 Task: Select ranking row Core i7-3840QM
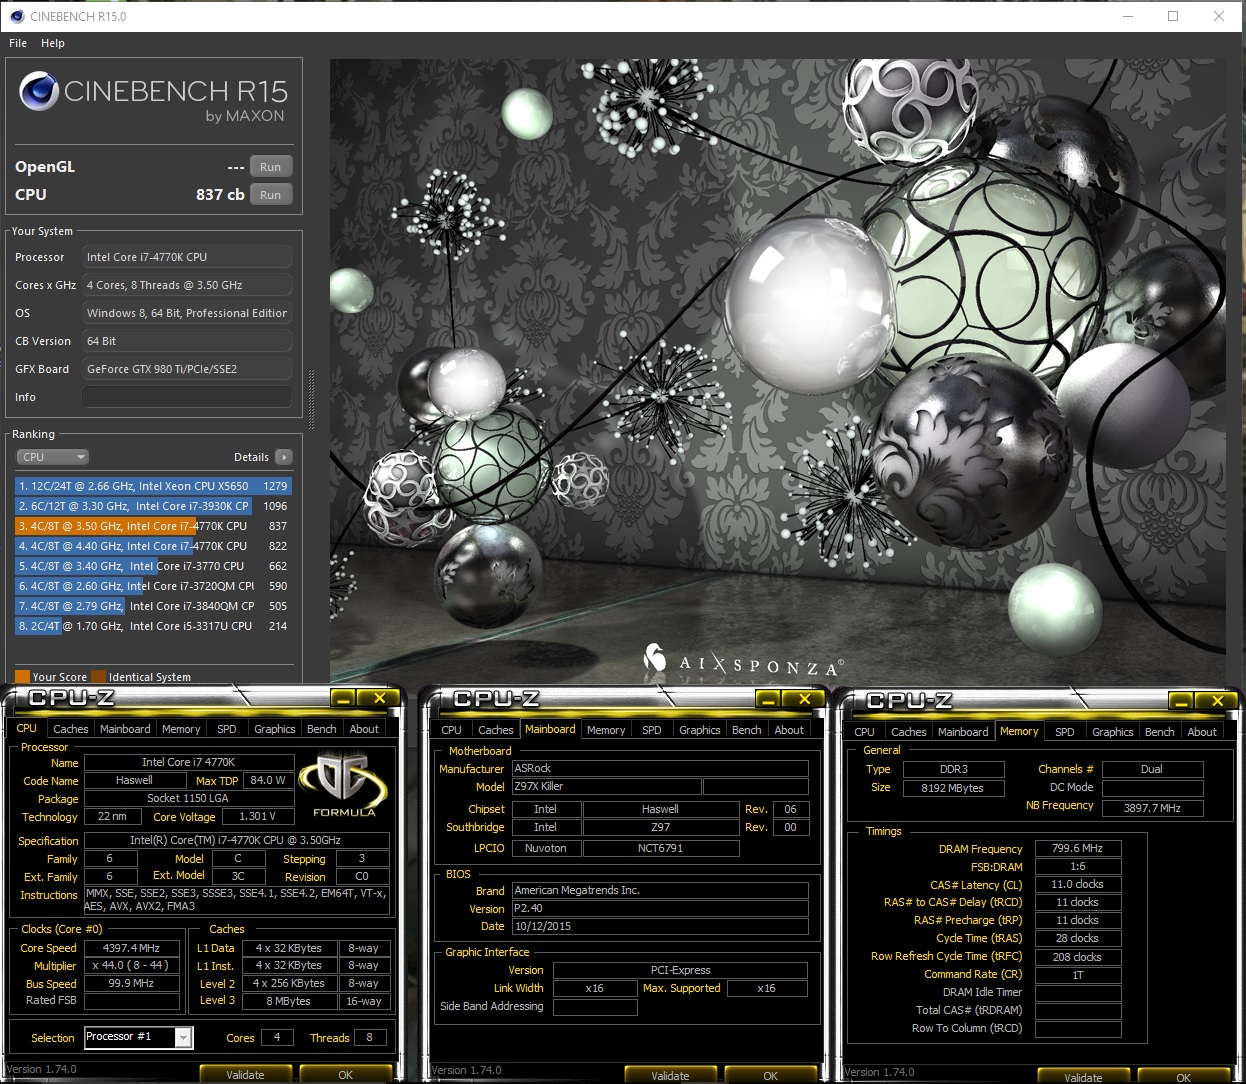coord(153,606)
